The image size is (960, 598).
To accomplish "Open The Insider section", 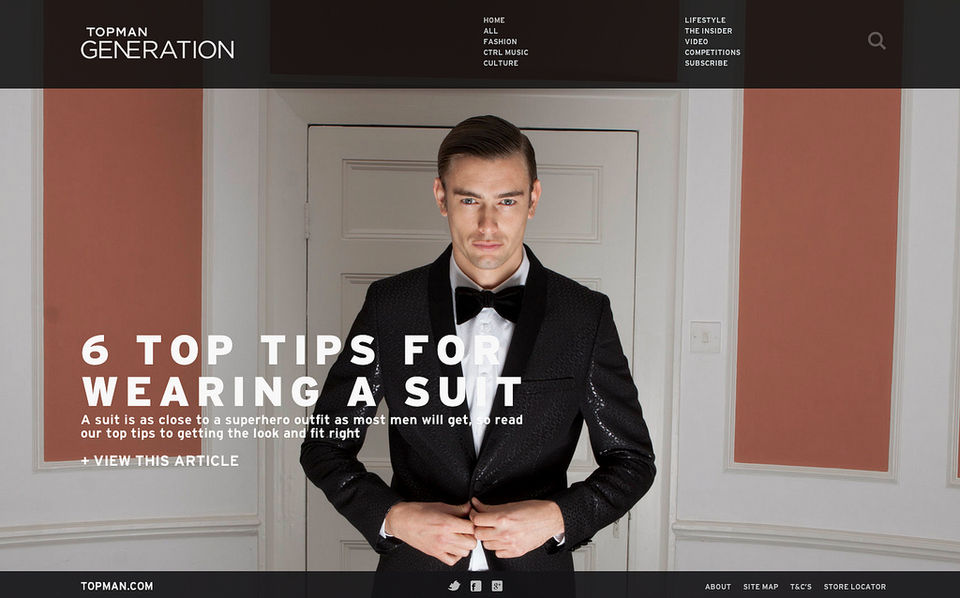I will (x=708, y=31).
